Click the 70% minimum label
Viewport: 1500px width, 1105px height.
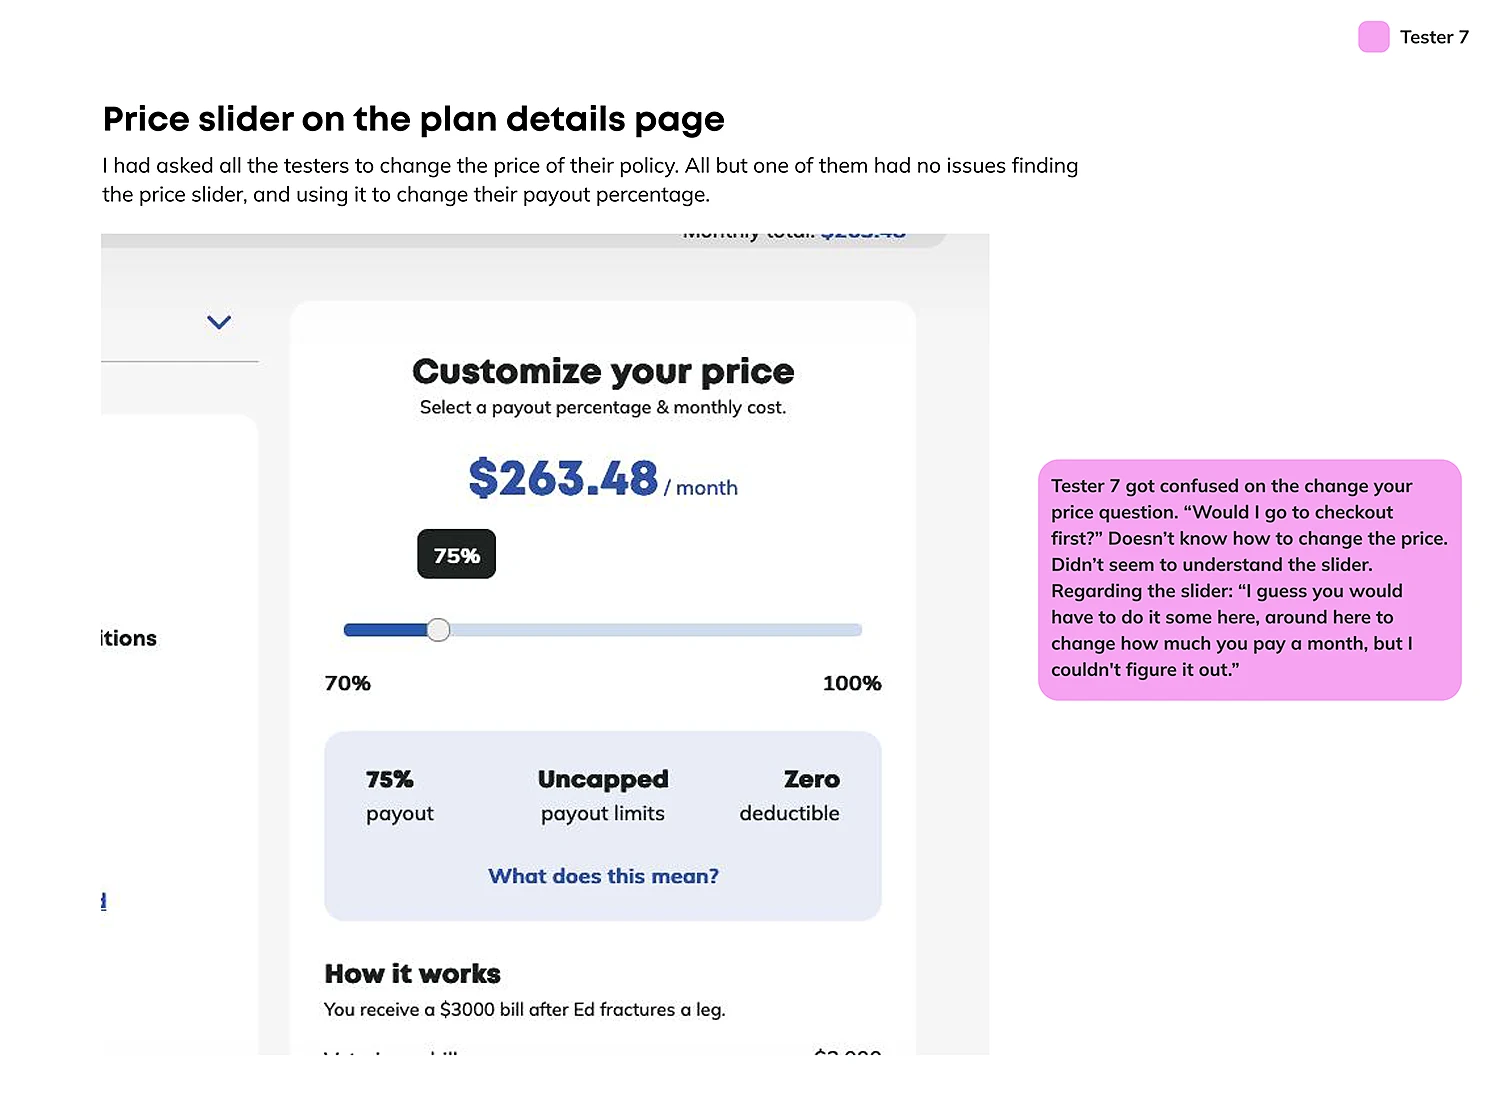tap(347, 684)
